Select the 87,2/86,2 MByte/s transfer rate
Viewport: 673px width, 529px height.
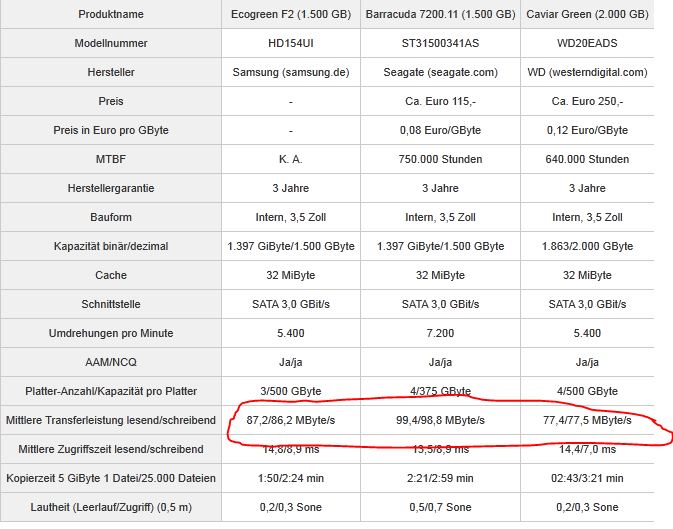[x=290, y=421]
